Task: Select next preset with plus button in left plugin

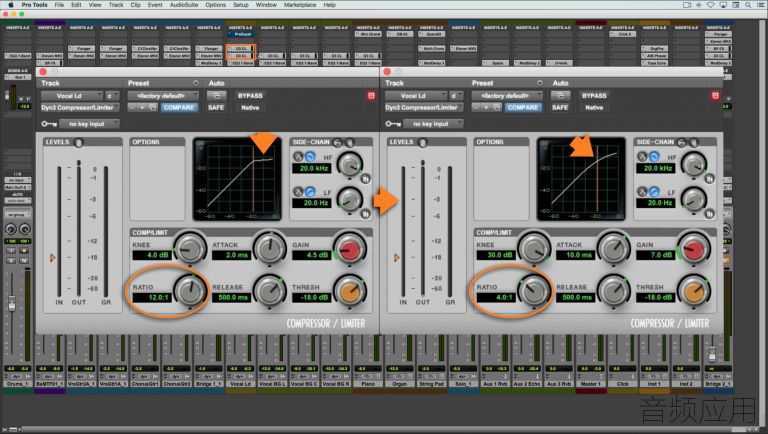Action: coord(142,107)
